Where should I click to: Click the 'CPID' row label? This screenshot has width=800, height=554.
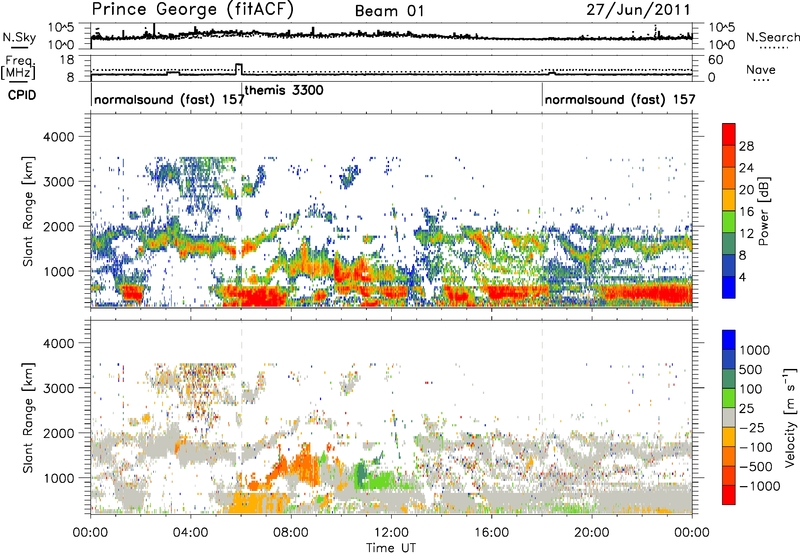click(x=22, y=95)
